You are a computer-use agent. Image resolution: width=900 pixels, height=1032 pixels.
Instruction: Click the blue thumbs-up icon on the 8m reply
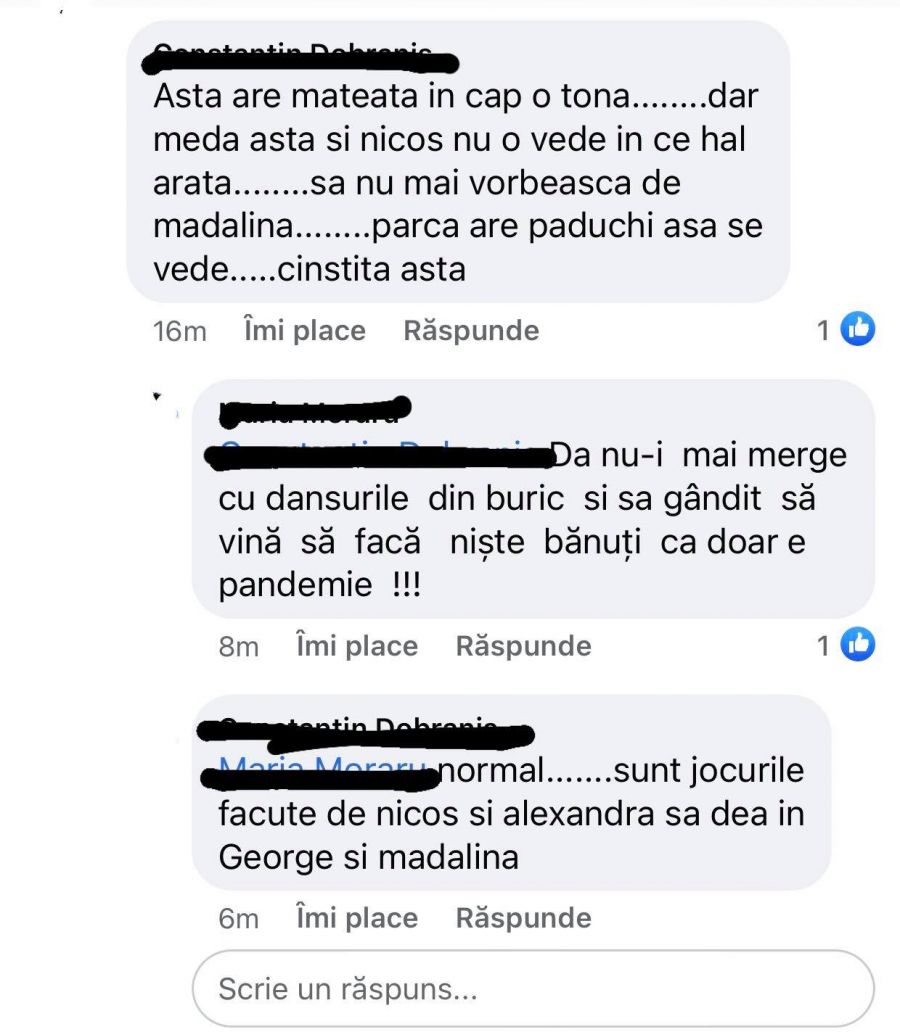857,644
